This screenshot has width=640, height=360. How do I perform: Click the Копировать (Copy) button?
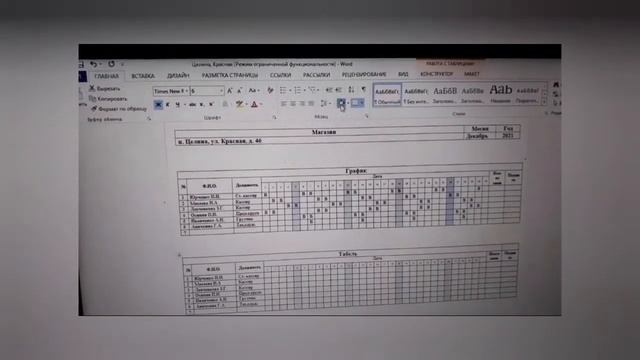(x=108, y=99)
